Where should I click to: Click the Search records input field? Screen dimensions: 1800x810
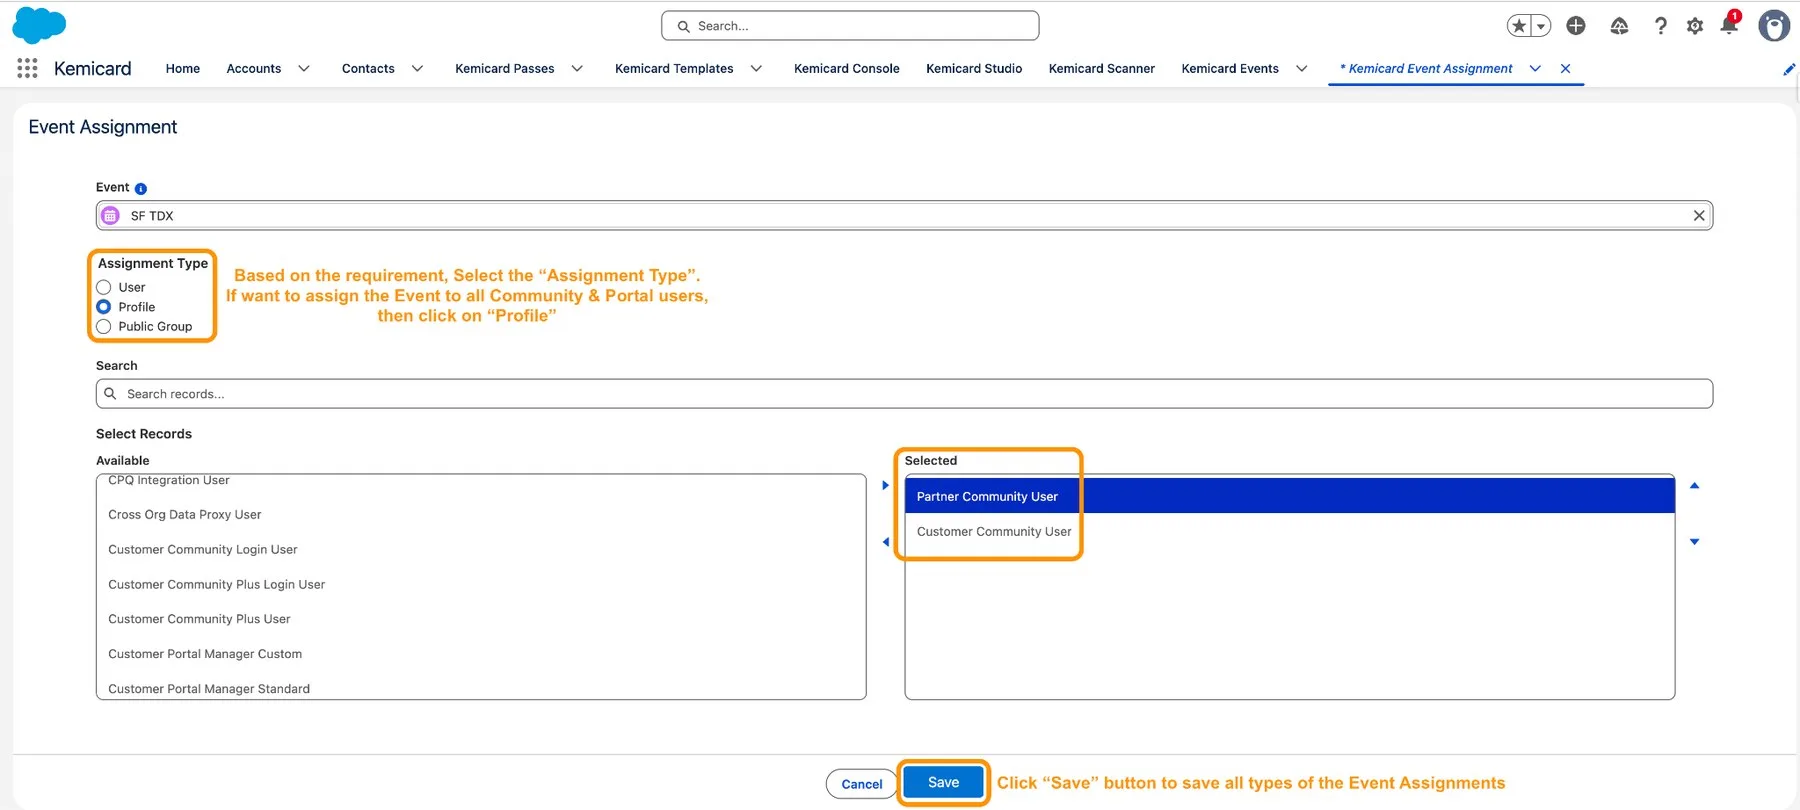pos(904,394)
